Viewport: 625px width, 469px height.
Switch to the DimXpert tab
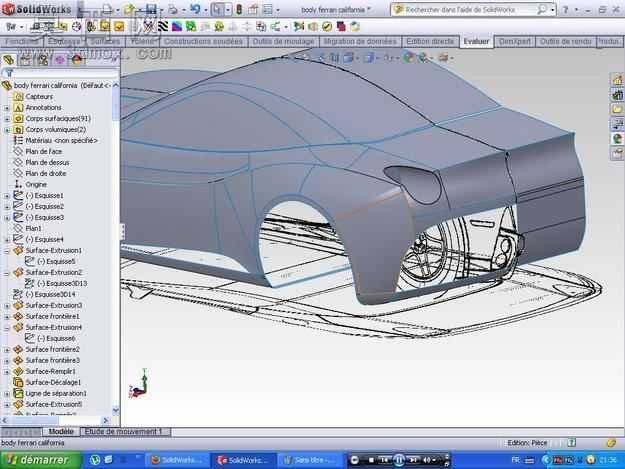pos(514,41)
